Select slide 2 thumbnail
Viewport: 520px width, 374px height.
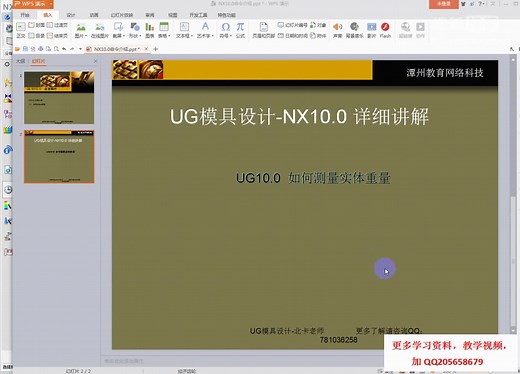pyautogui.click(x=59, y=156)
